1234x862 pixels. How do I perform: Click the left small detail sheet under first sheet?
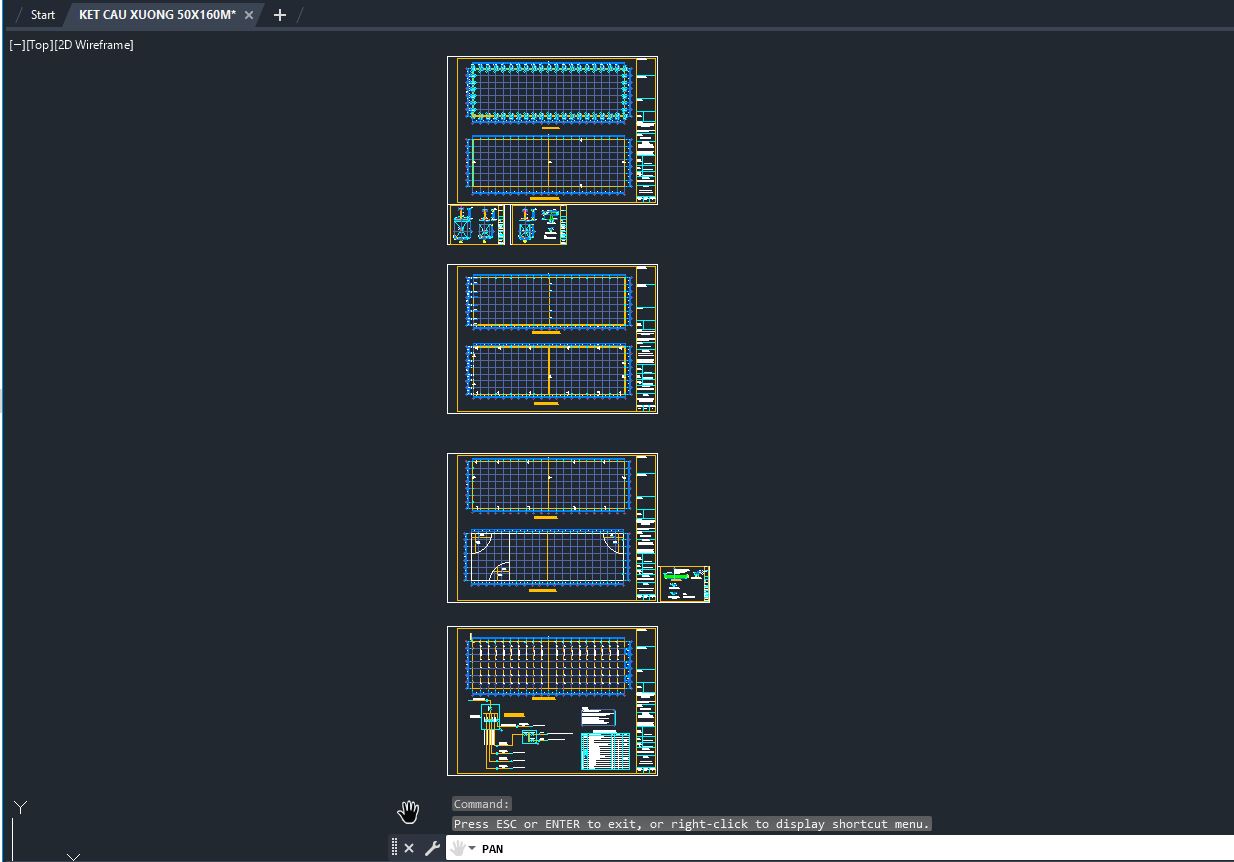point(476,225)
